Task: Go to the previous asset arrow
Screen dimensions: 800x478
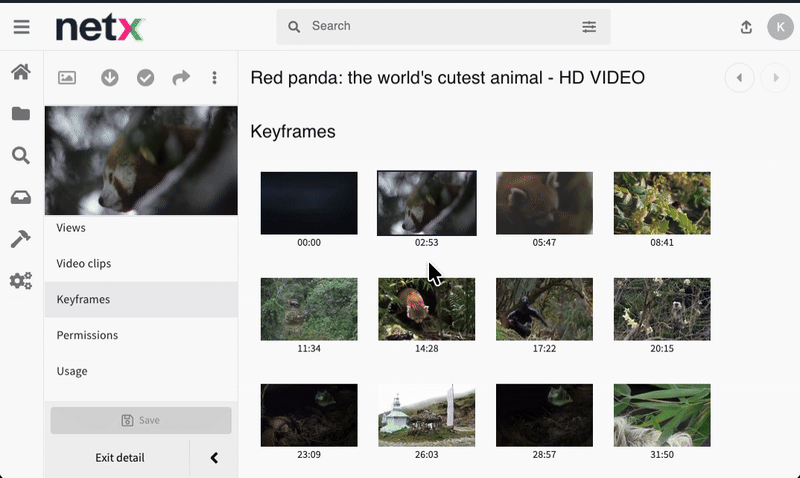Action: pos(739,77)
